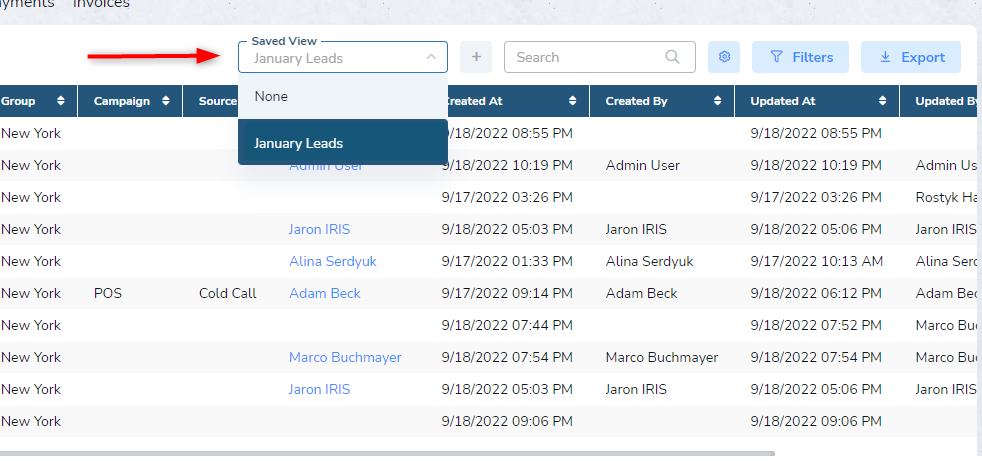Sort the Created By column
This screenshot has width=982, height=461.
coord(717,101)
